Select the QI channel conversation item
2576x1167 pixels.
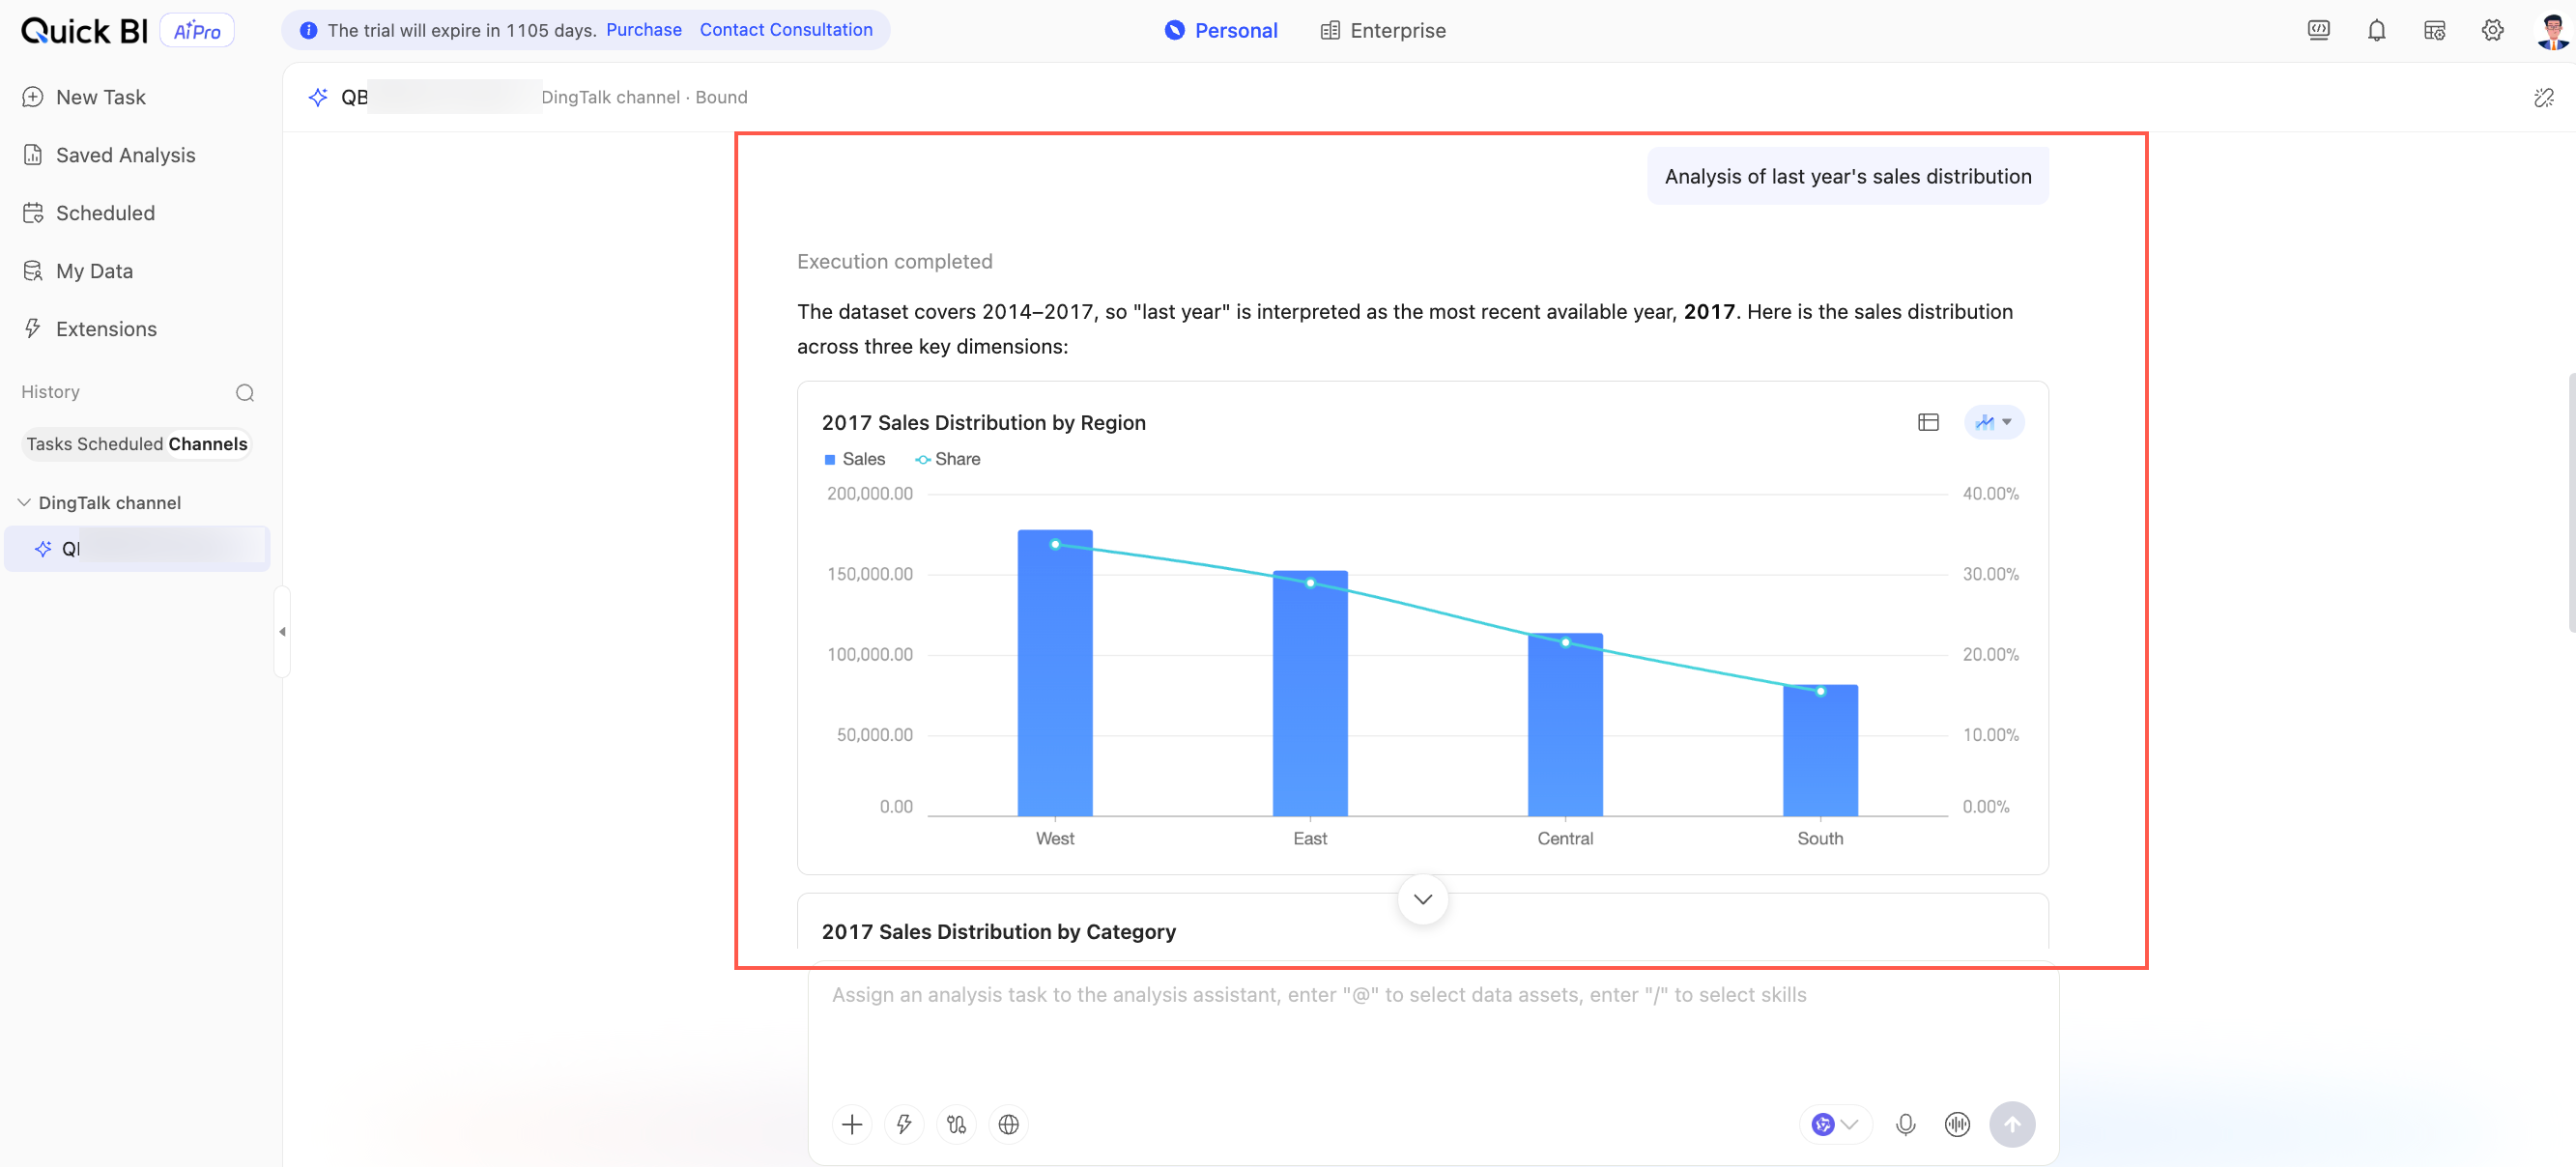pyautogui.click(x=137, y=548)
